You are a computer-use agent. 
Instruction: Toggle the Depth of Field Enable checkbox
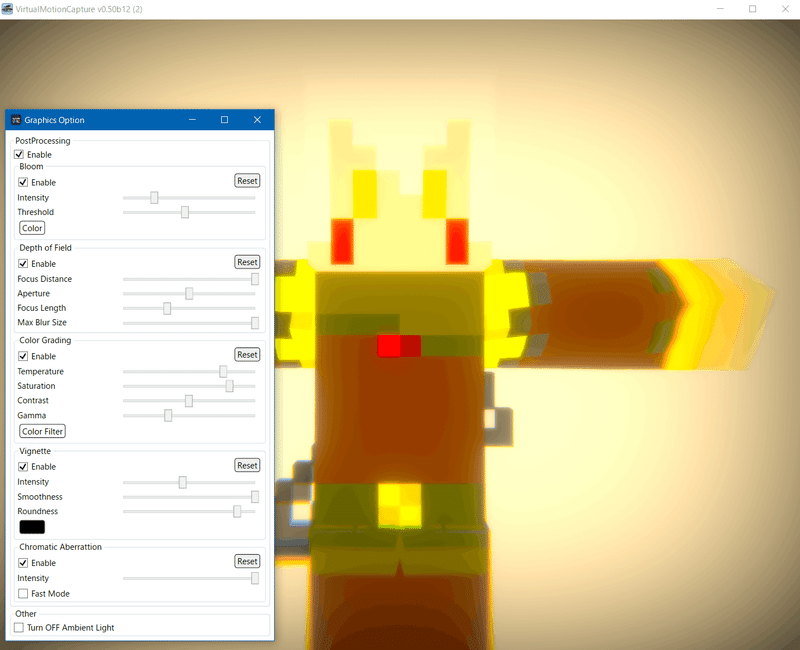click(23, 264)
